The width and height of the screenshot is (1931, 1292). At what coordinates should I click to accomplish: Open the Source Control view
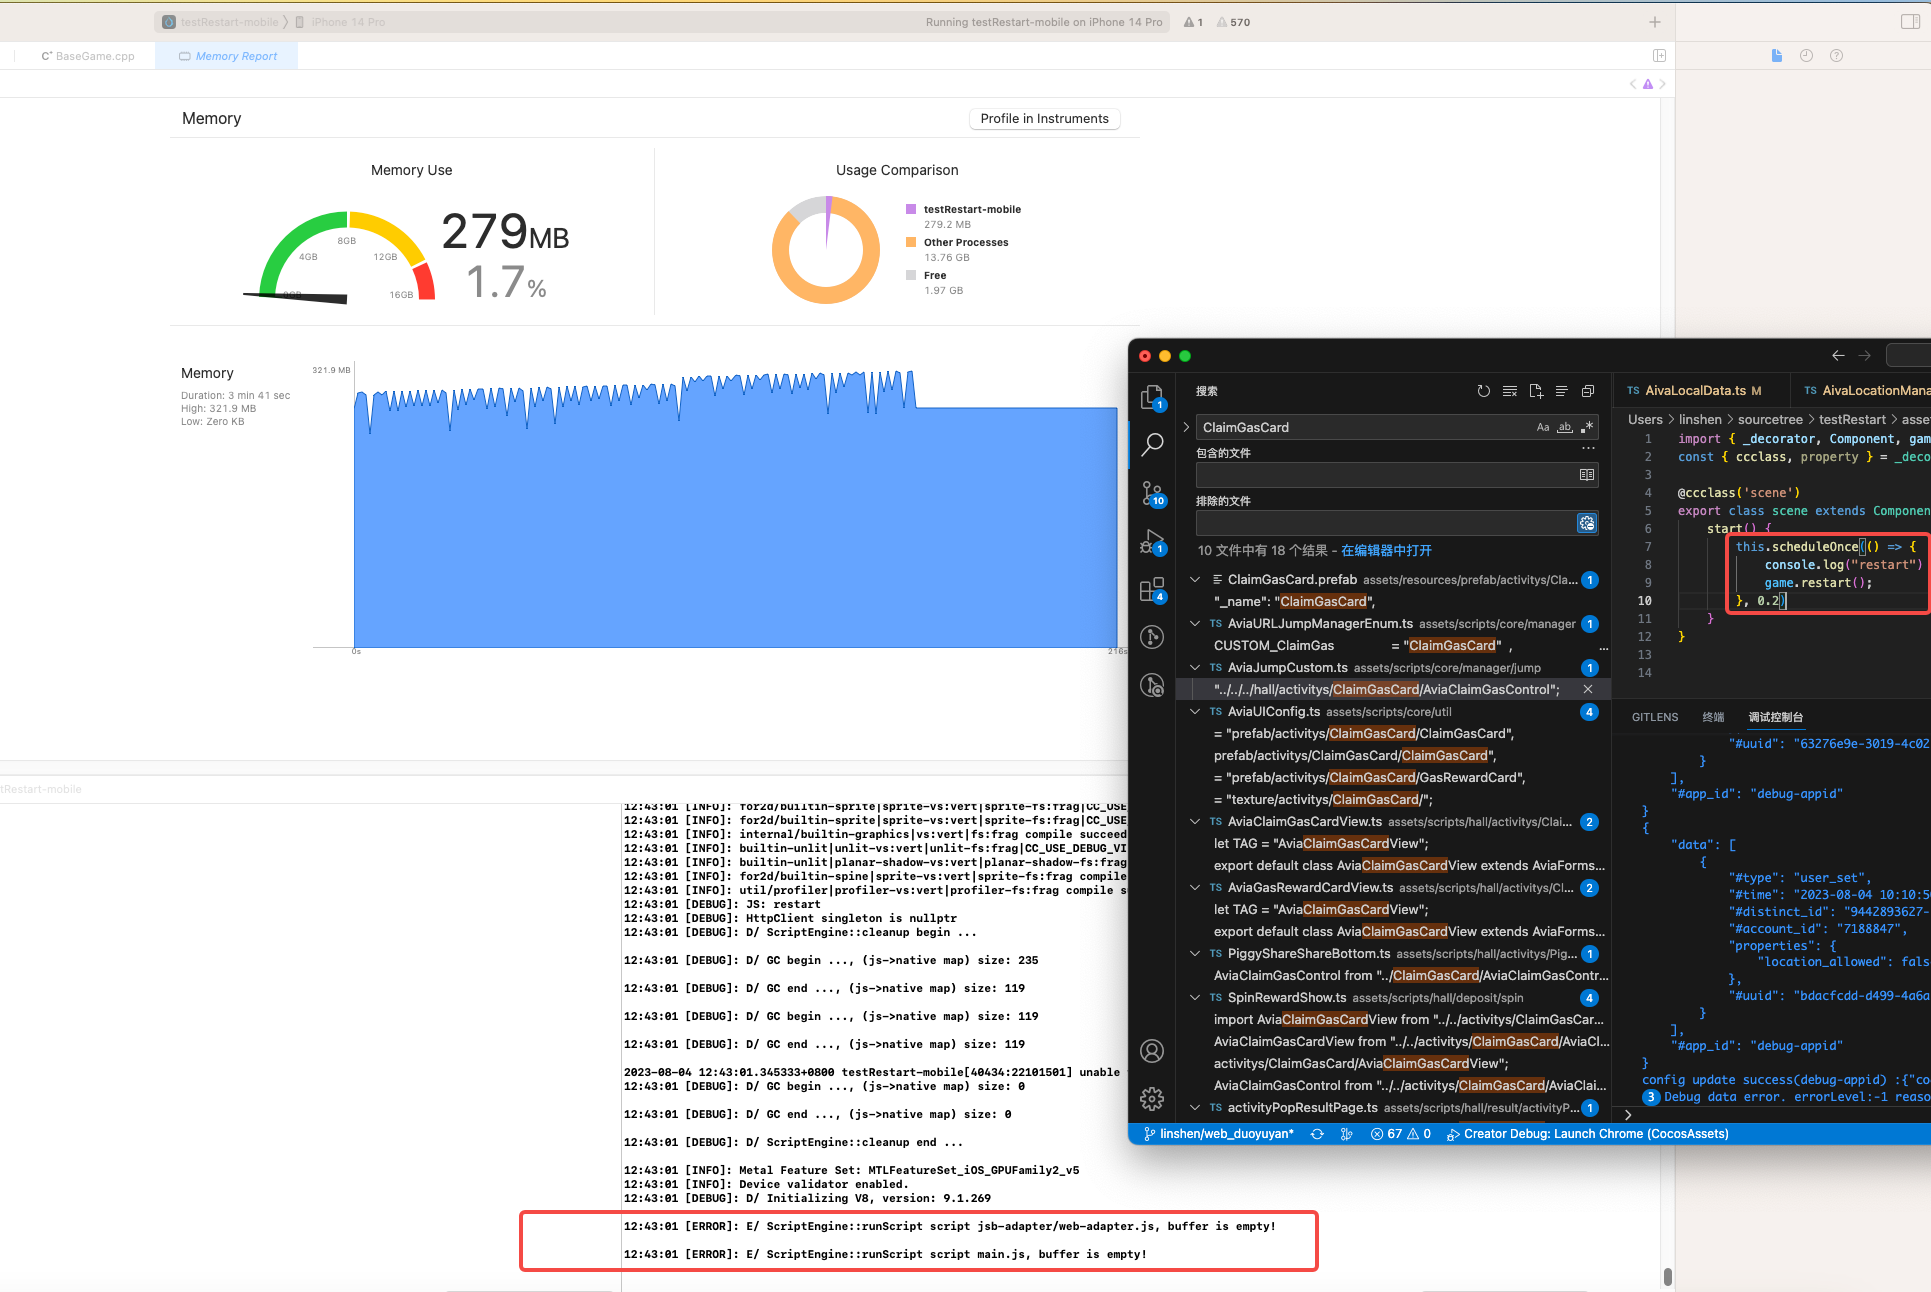1152,493
